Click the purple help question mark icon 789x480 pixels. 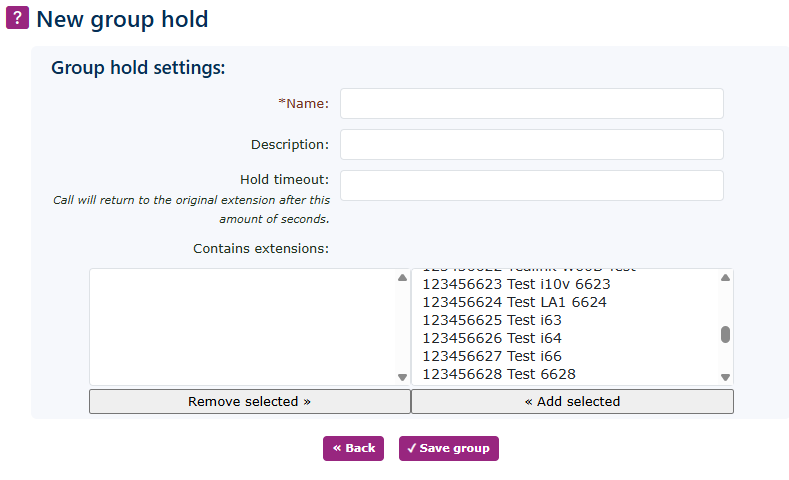tap(17, 18)
